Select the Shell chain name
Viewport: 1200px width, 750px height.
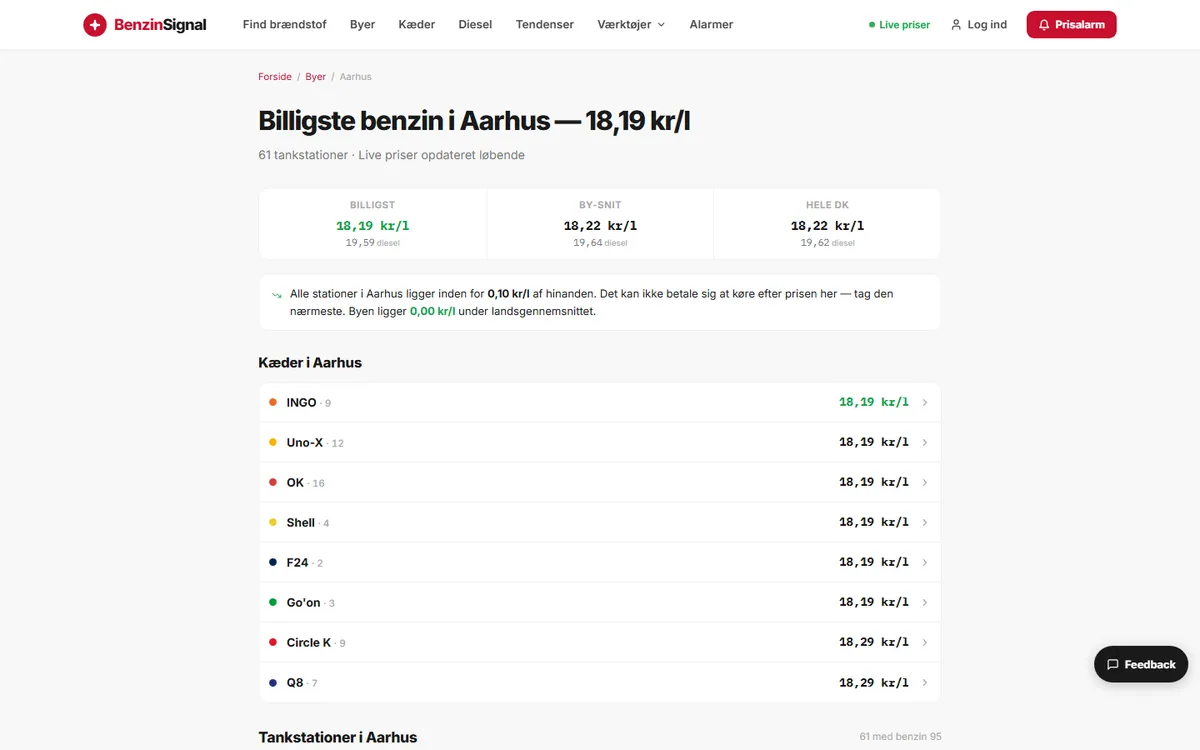(x=300, y=523)
